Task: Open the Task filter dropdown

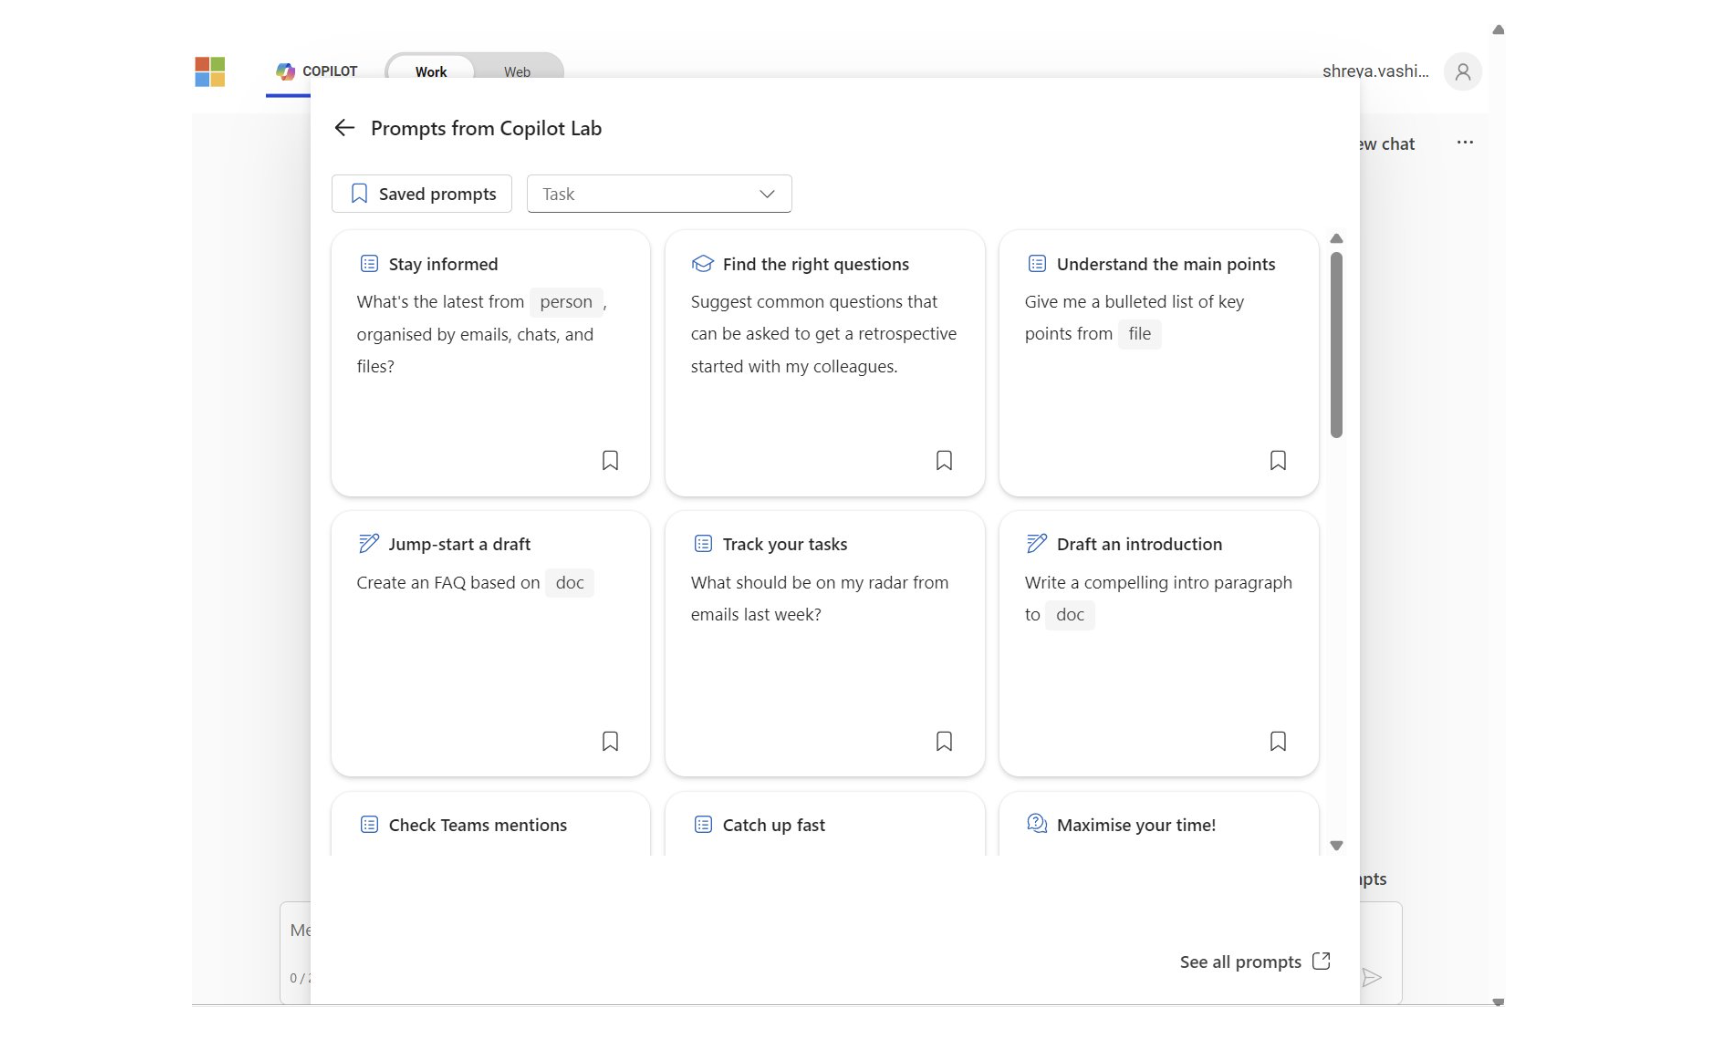Action: (659, 194)
